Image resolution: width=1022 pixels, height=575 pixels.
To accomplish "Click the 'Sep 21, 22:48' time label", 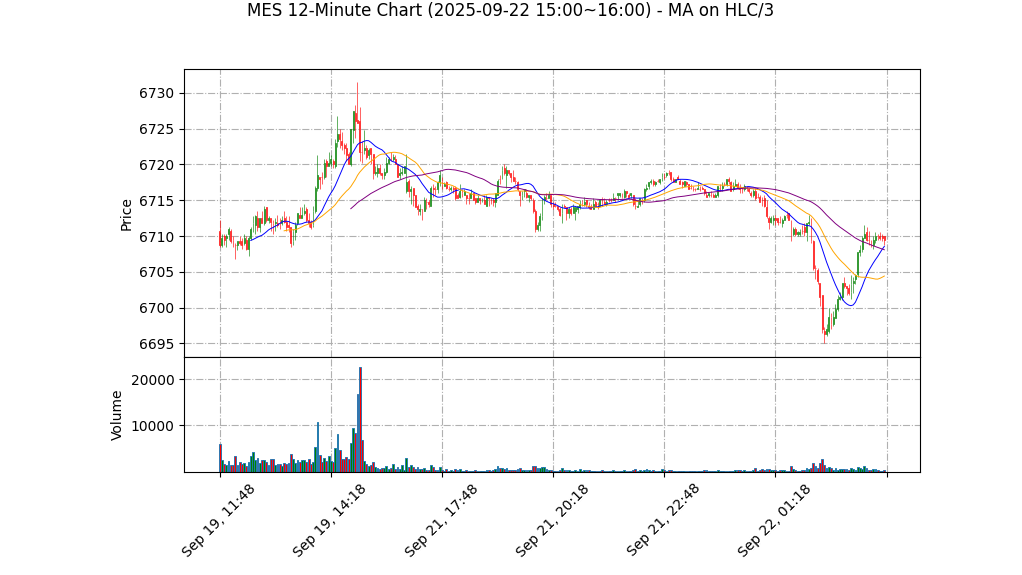I will [662, 520].
